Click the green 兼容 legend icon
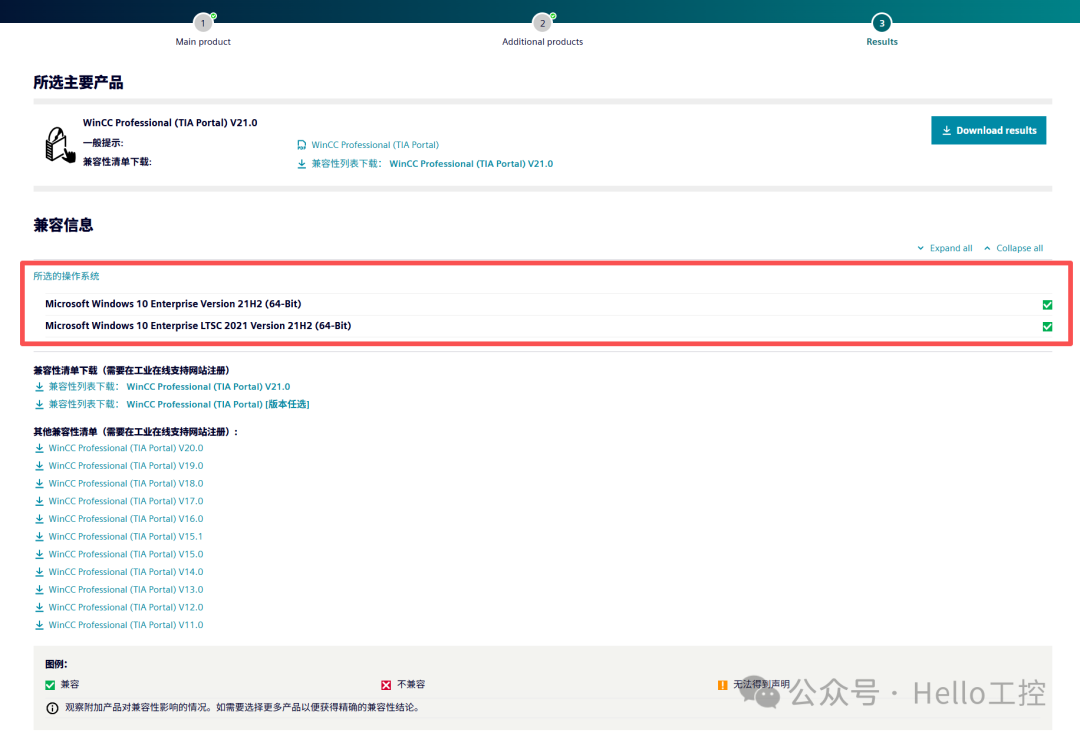The width and height of the screenshot is (1080, 736). (50, 685)
